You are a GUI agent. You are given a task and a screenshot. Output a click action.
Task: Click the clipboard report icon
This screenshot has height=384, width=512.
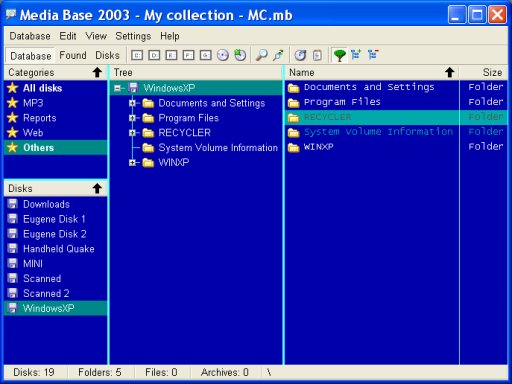coord(317,55)
